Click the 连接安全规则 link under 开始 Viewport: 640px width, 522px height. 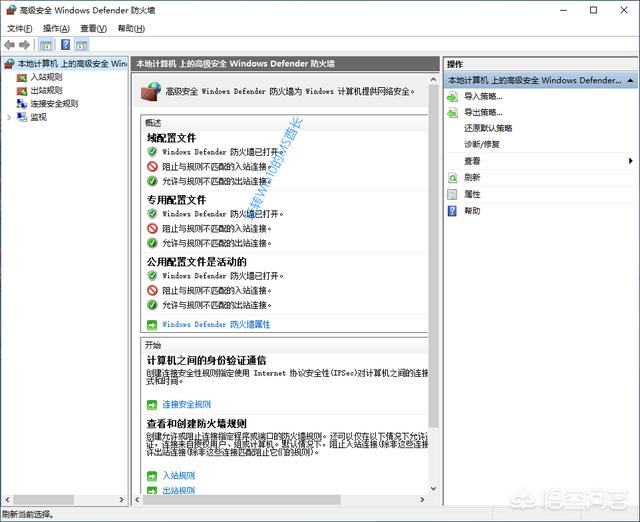tap(186, 405)
